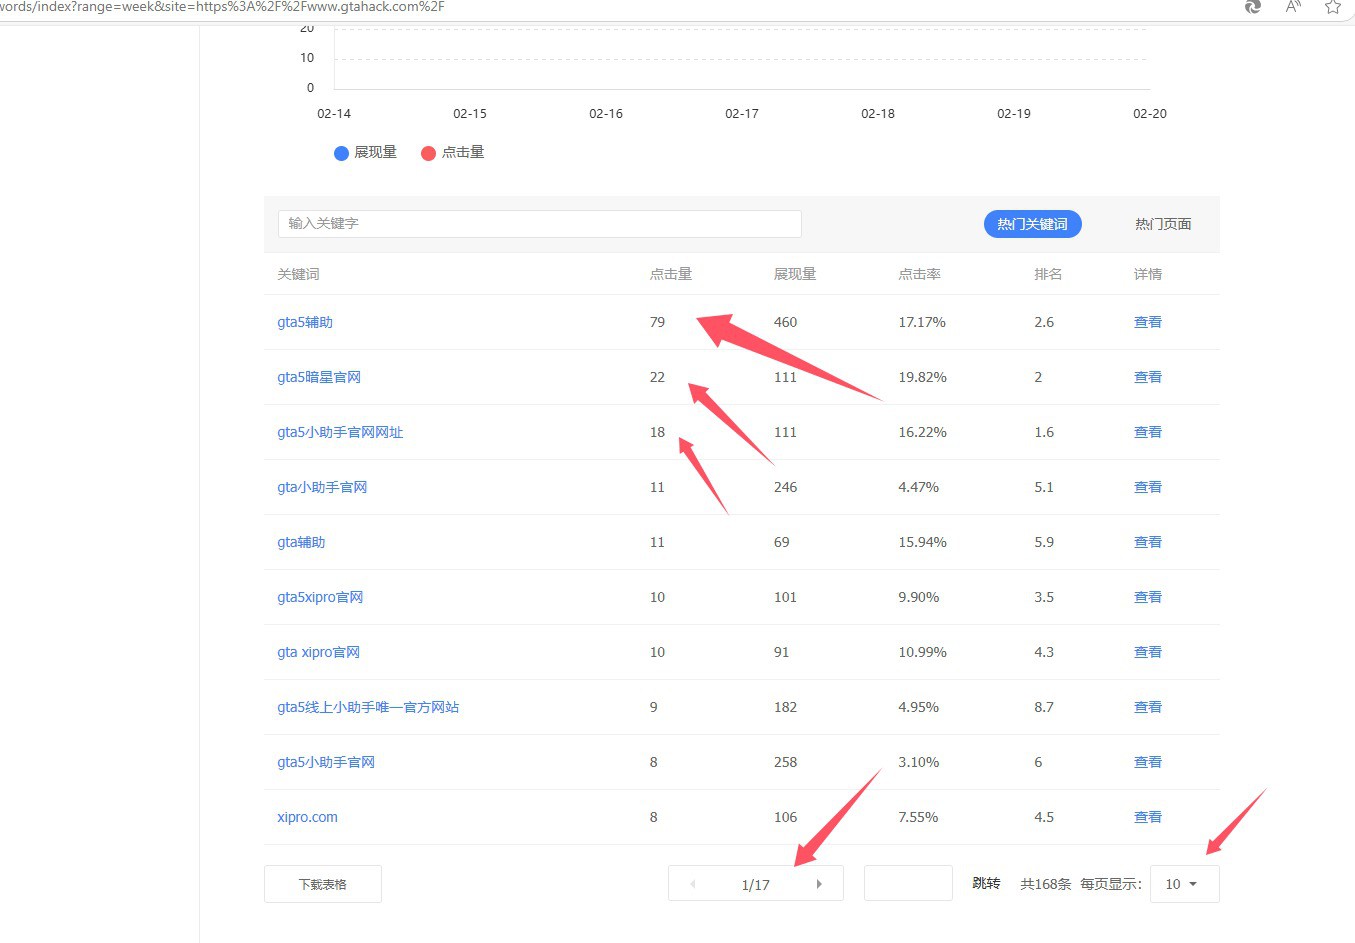
Task: Open the gta5暗星官网 keyword link
Action: [319, 377]
